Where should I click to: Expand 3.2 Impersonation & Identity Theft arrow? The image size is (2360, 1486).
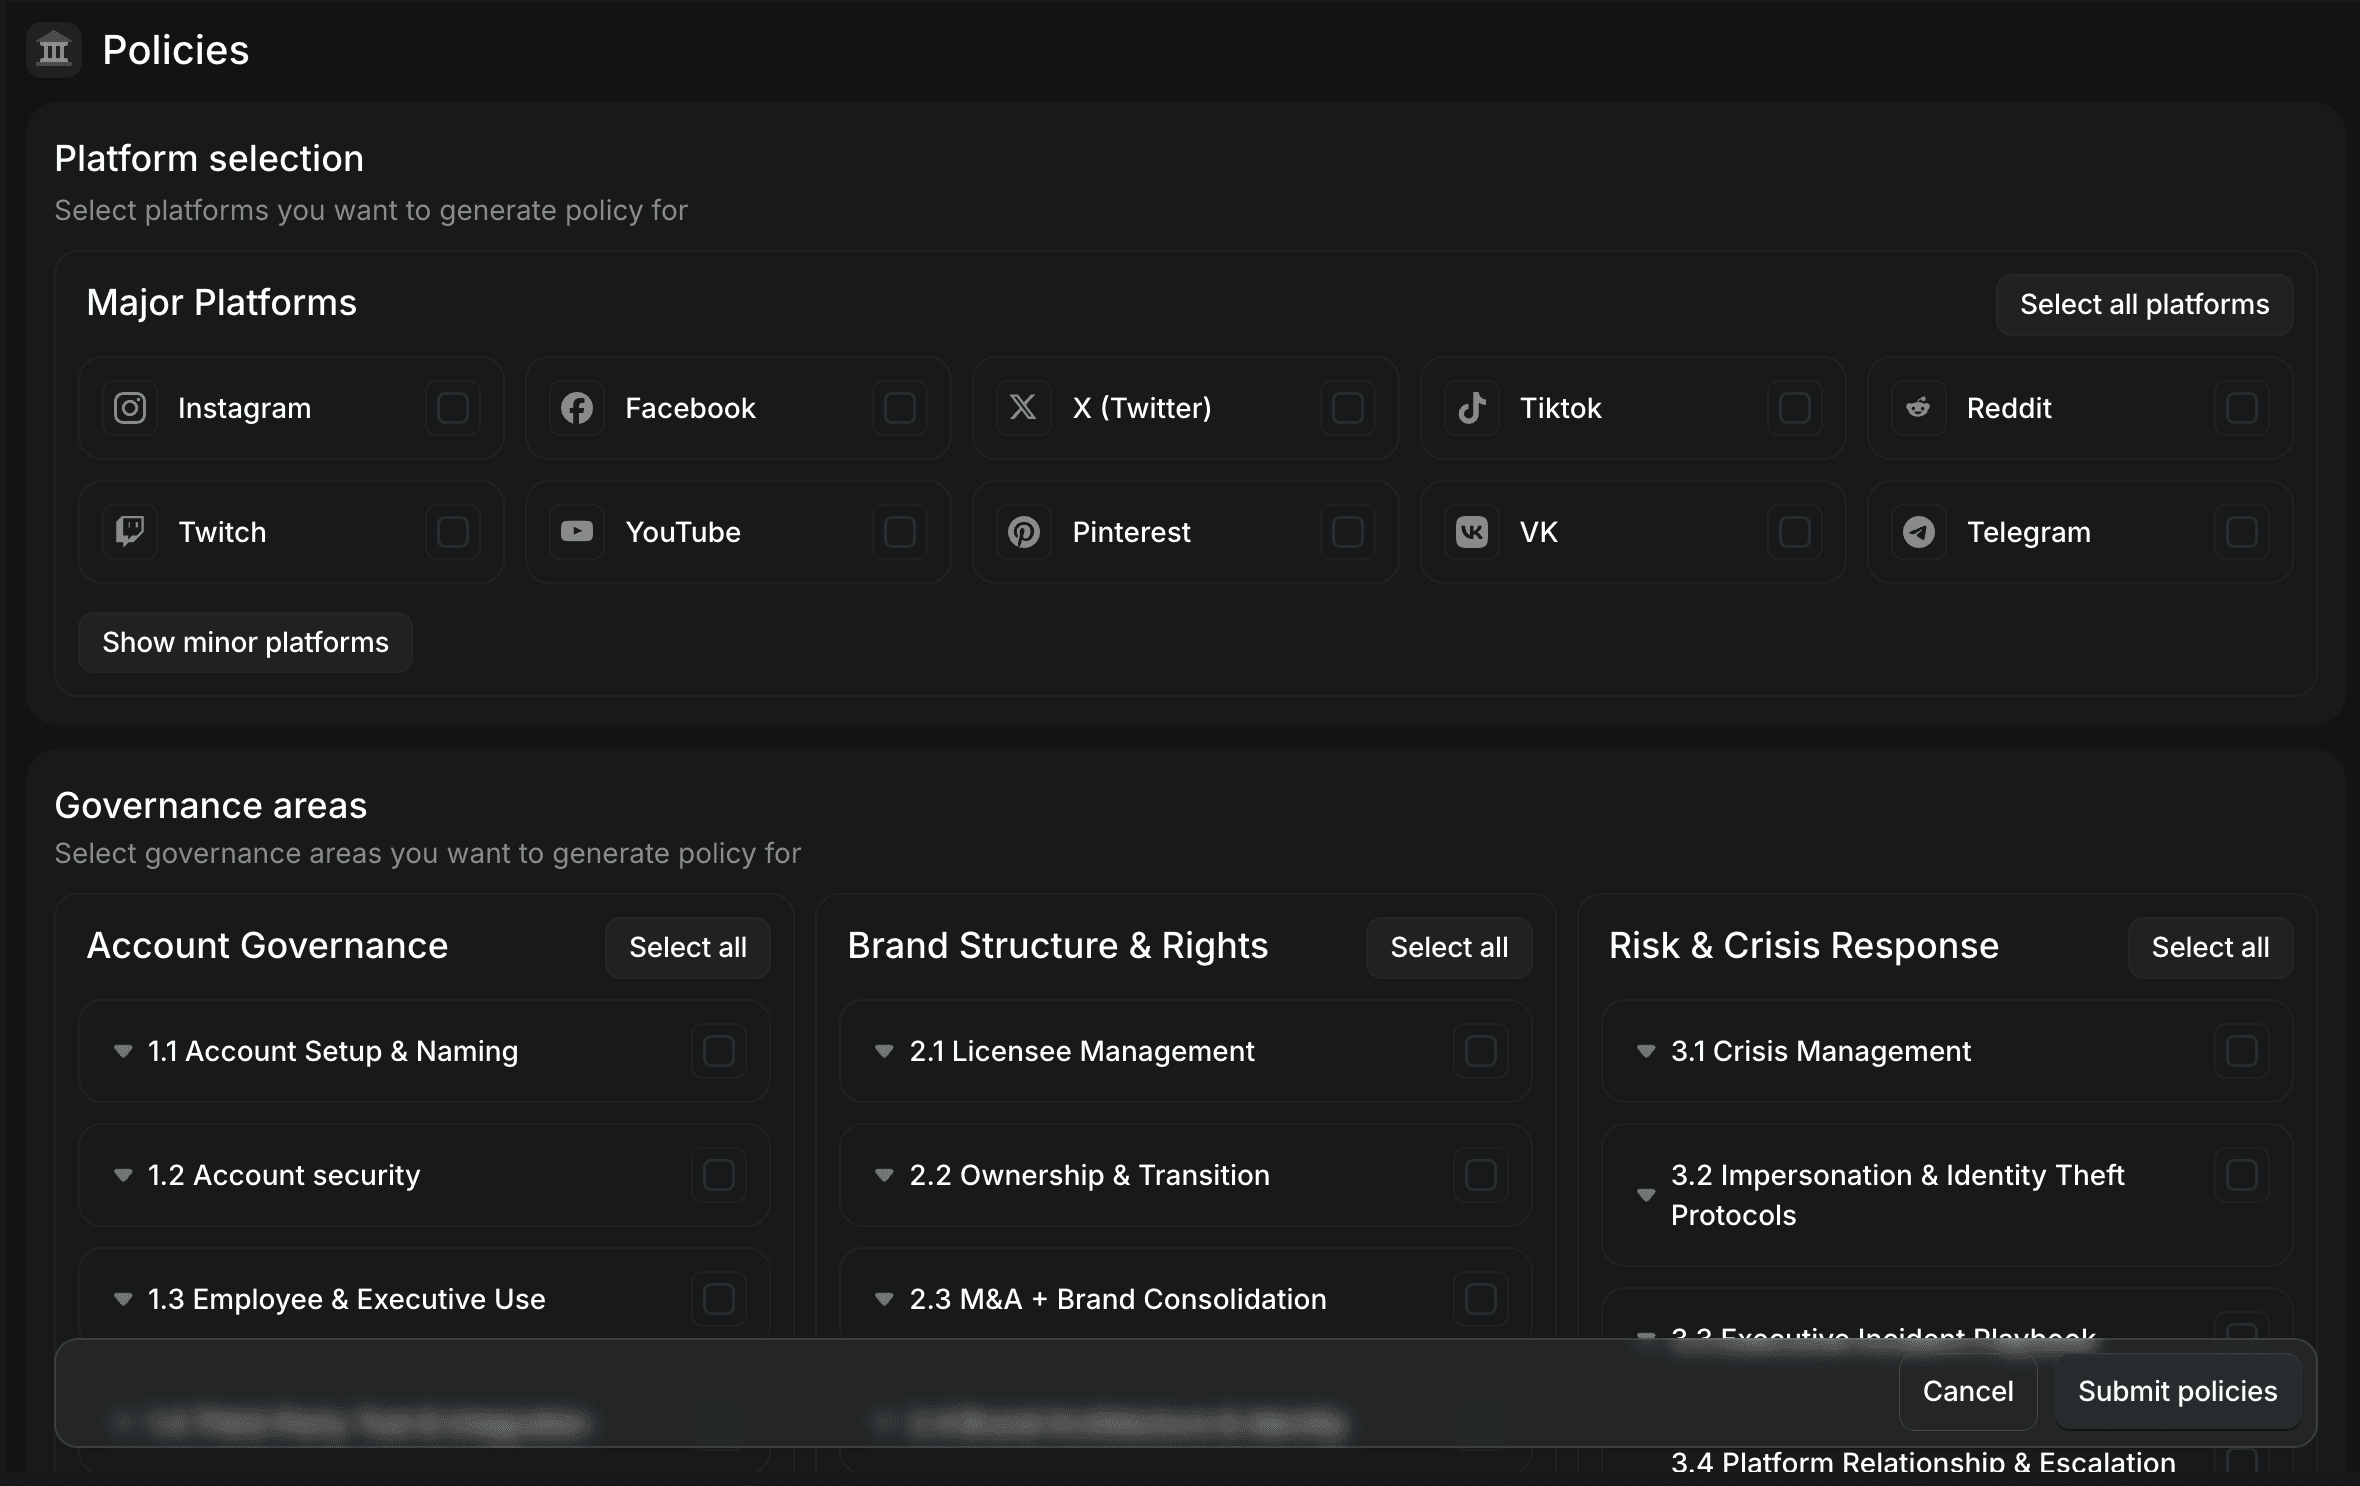(x=1646, y=1195)
